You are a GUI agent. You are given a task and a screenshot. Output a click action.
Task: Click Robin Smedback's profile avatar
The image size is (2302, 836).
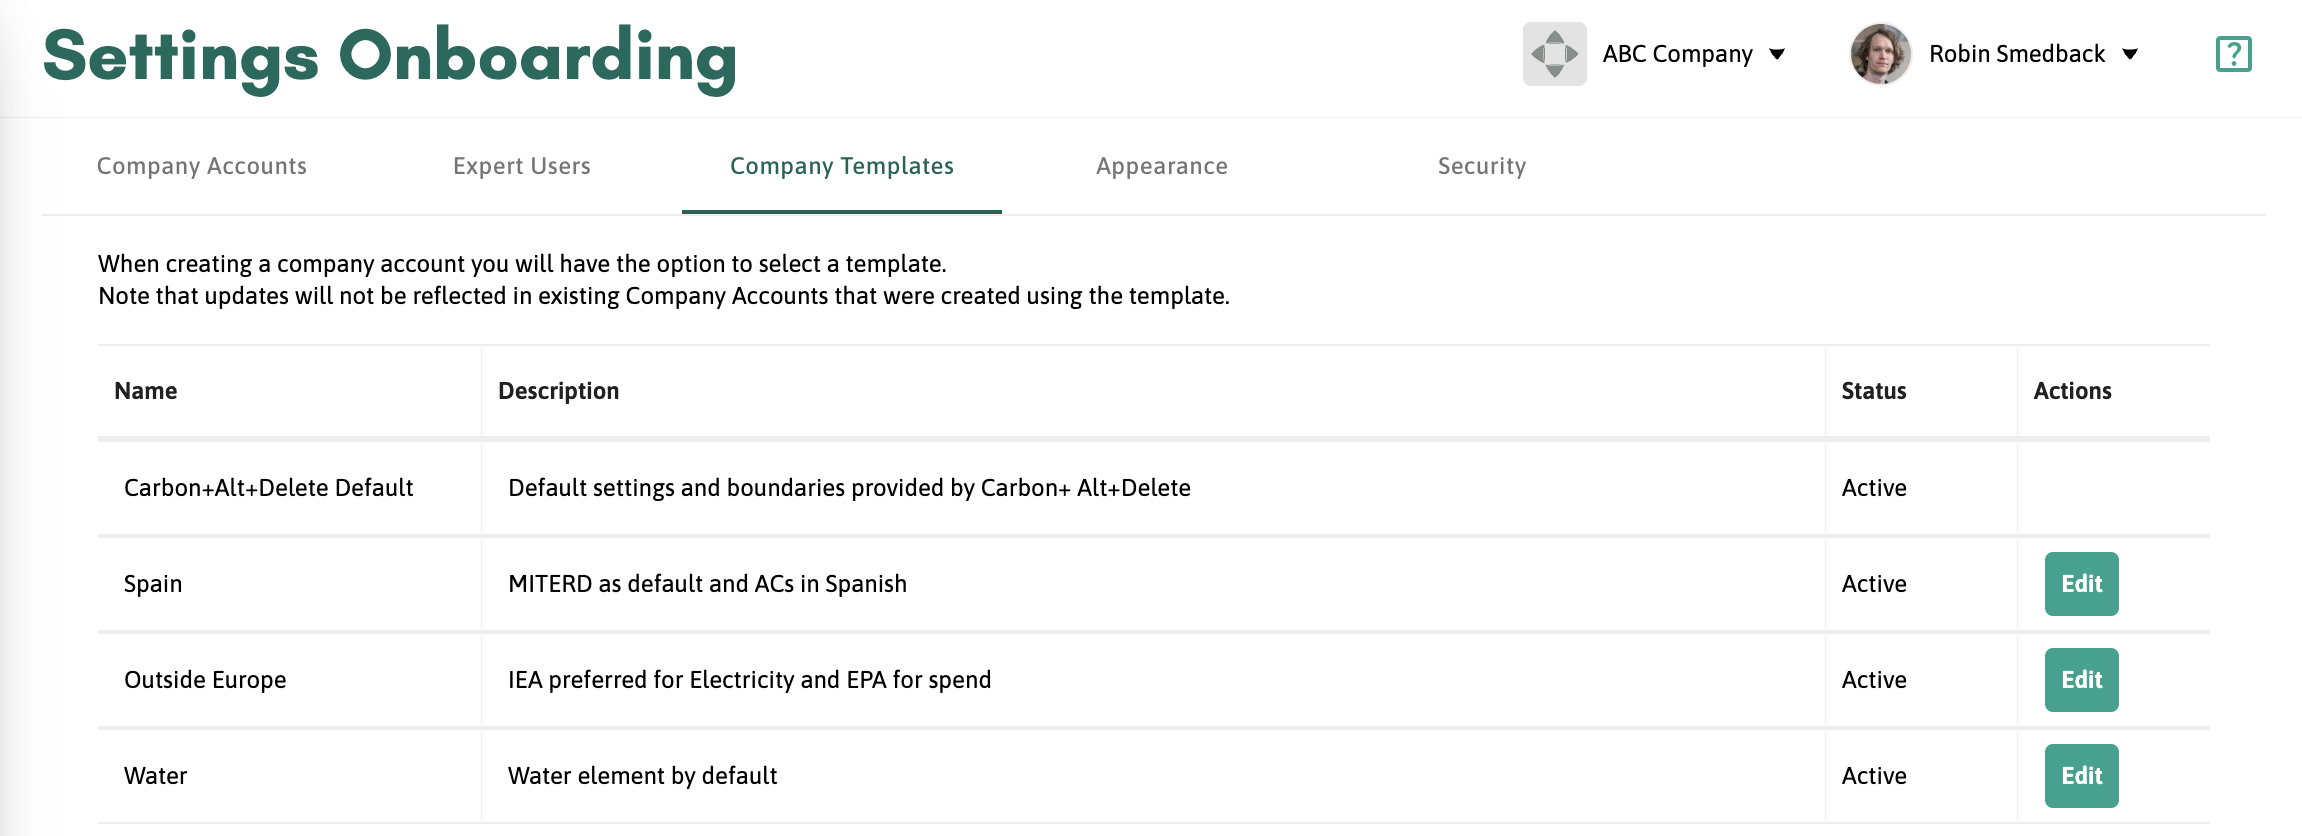click(1880, 54)
